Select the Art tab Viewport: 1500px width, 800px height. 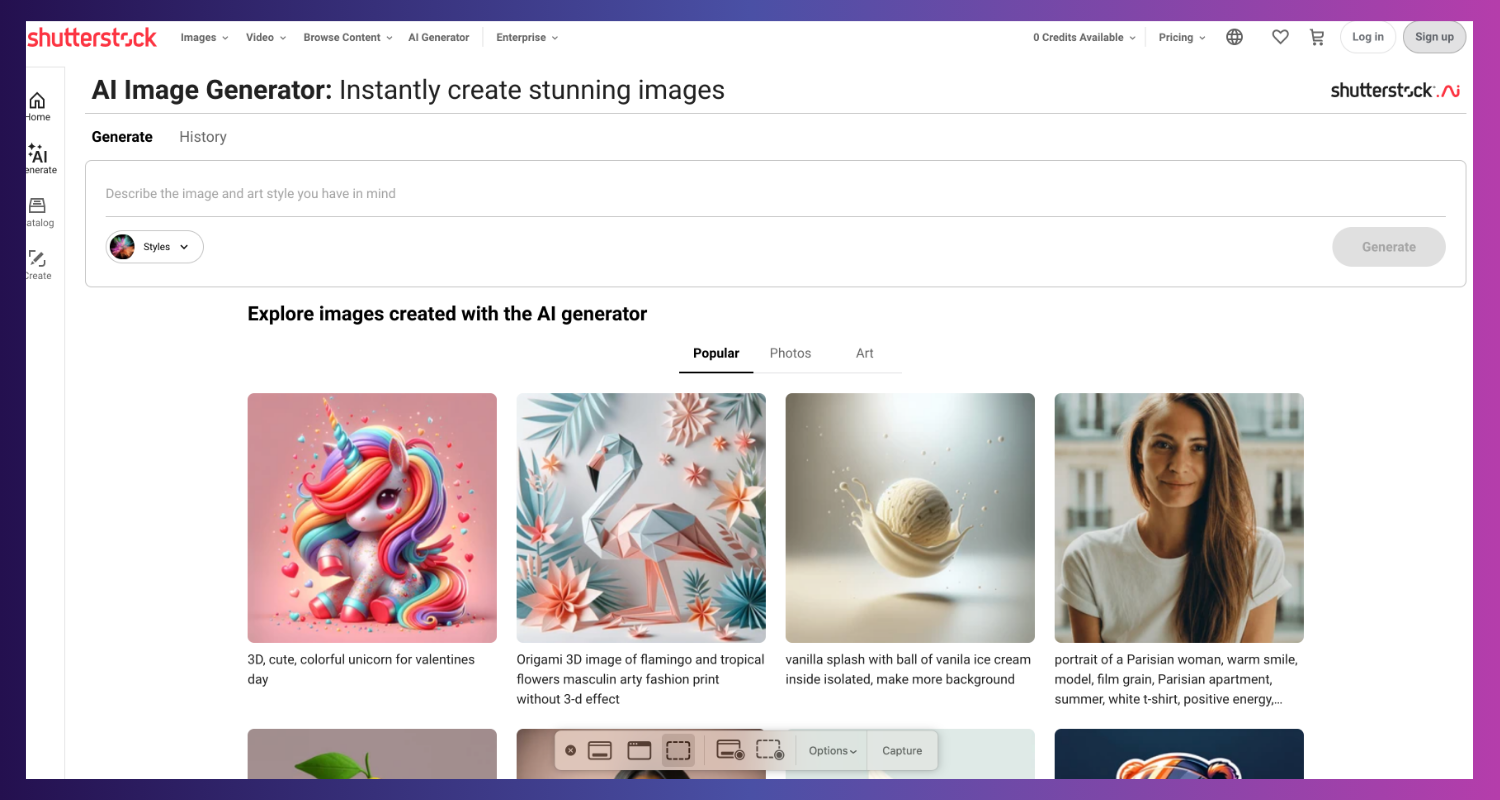pyautogui.click(x=865, y=353)
